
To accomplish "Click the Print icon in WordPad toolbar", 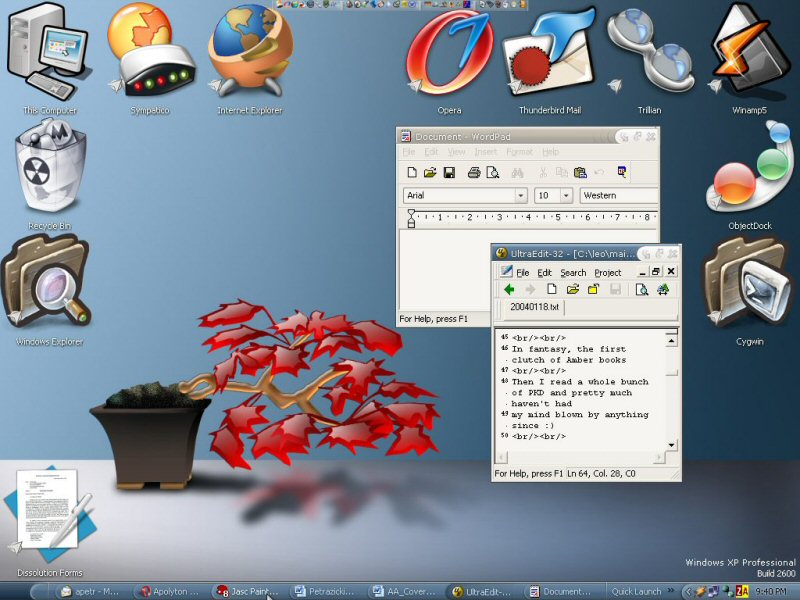I will 476,173.
